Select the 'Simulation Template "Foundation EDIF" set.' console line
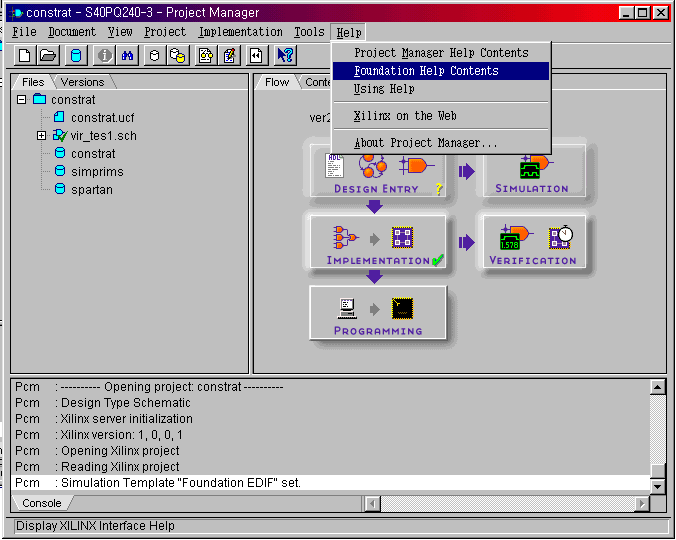The image size is (676, 540). point(330,483)
